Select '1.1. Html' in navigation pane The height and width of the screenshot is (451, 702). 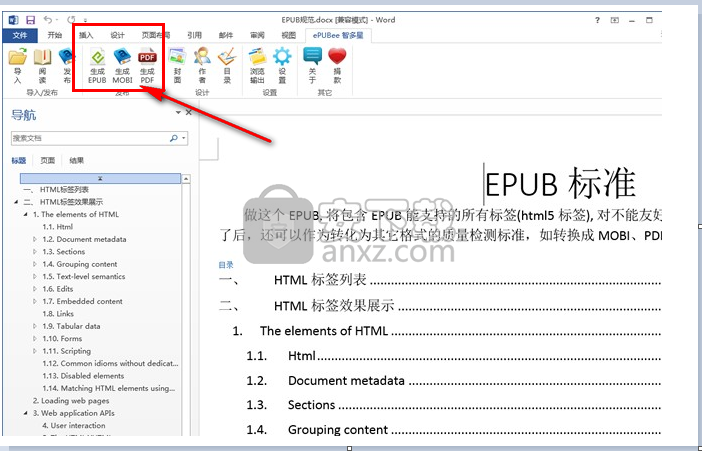pos(57,227)
